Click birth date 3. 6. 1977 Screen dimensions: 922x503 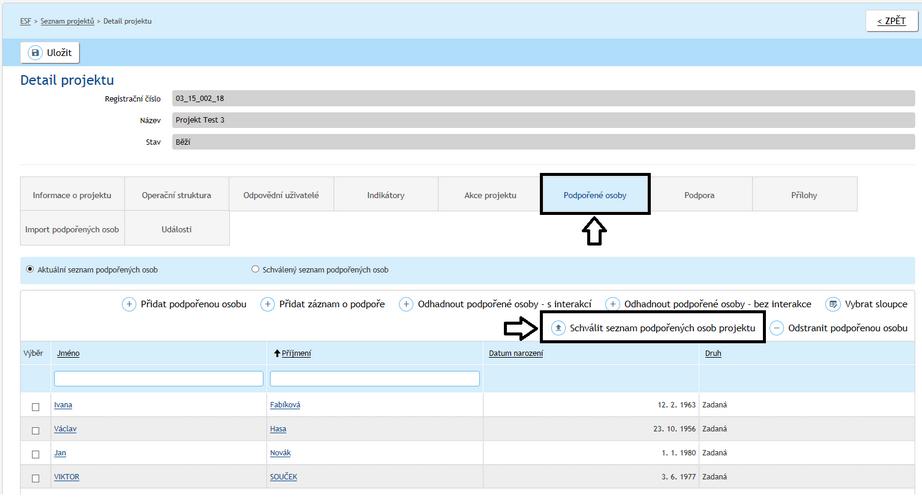(x=679, y=477)
